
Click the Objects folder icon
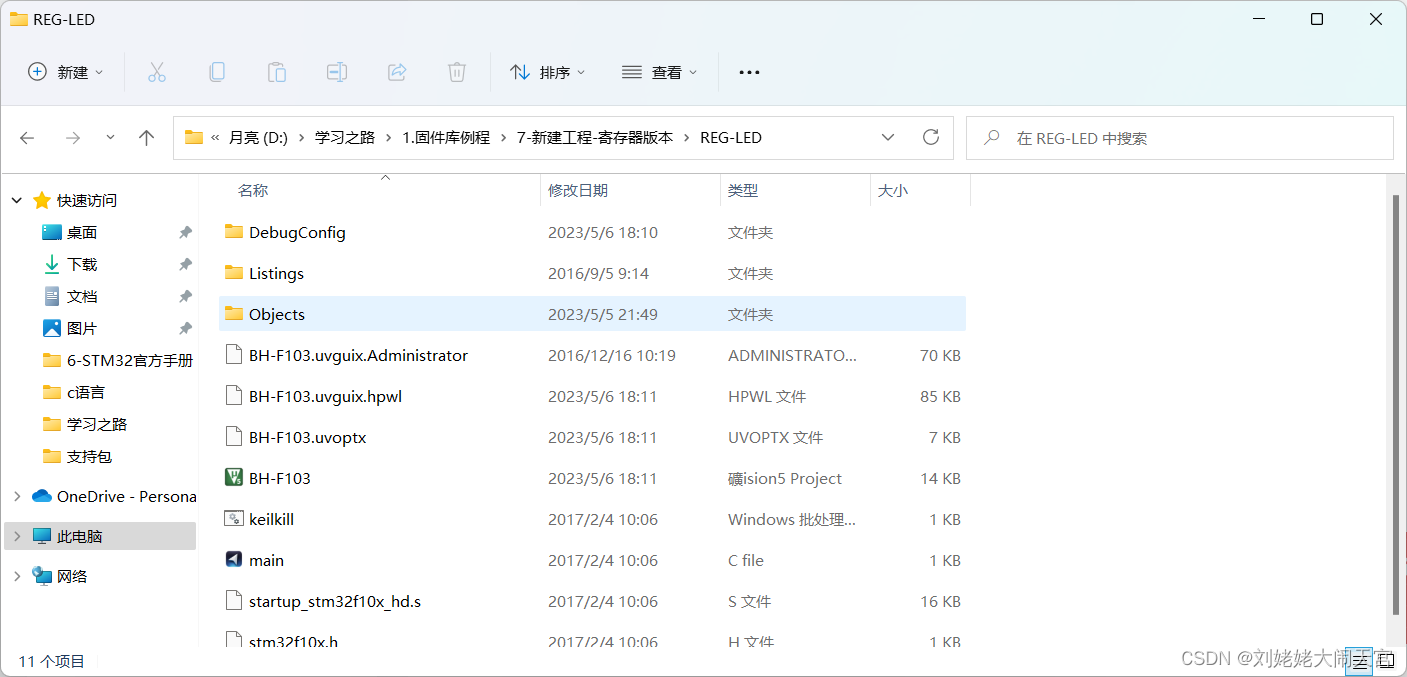click(x=234, y=314)
